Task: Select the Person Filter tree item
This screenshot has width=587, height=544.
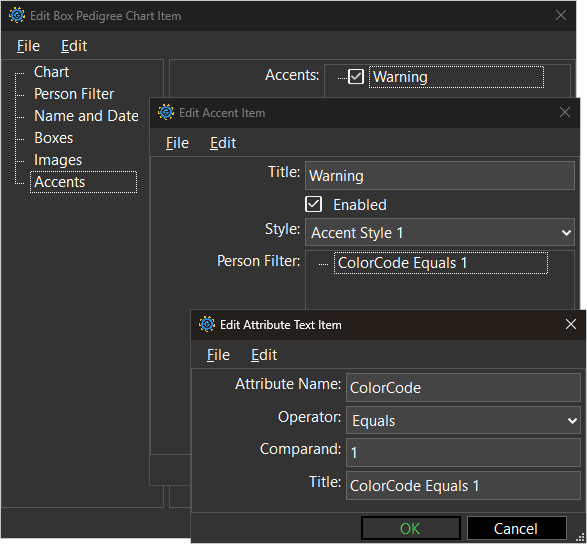Action: pos(74,94)
